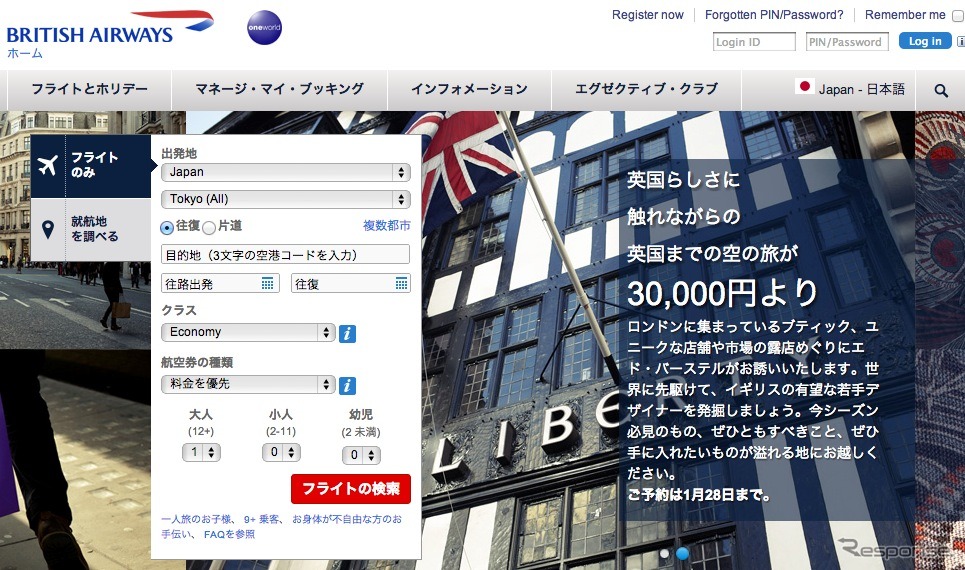This screenshot has height=570, width=965.
Task: Click the Japan flag icon
Action: tap(804, 87)
